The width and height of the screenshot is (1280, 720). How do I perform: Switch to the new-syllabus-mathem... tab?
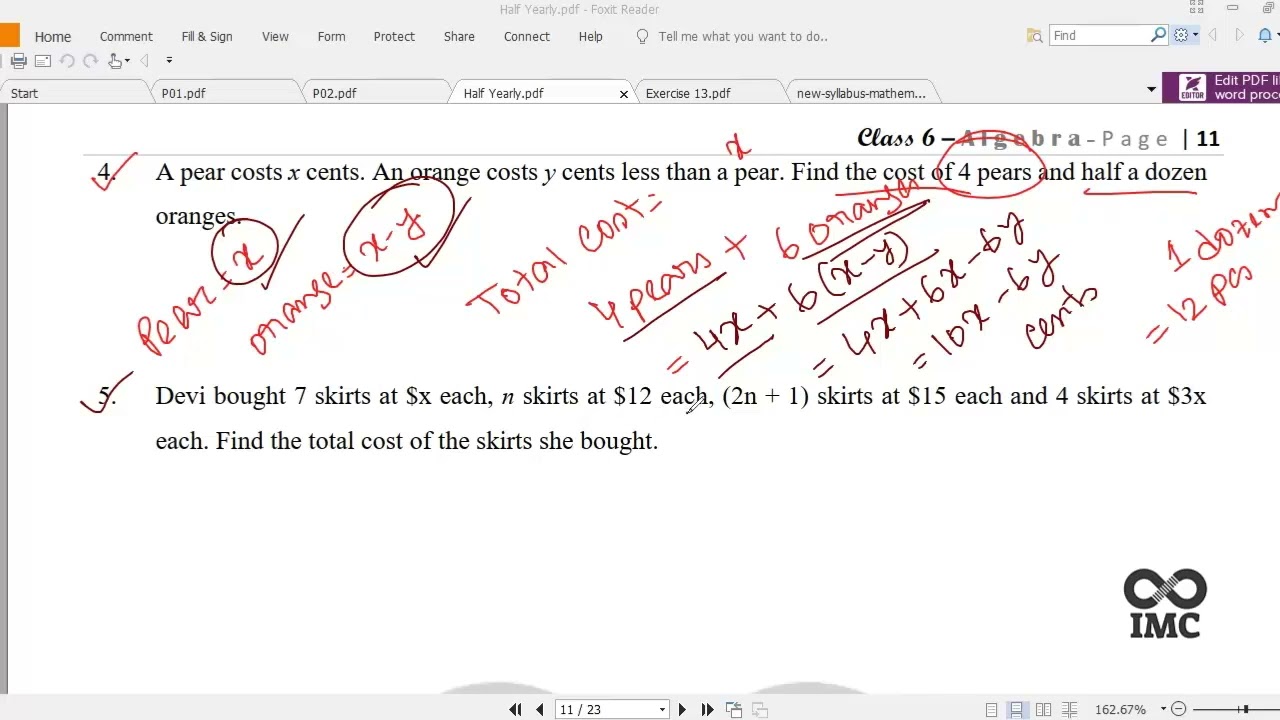(861, 93)
